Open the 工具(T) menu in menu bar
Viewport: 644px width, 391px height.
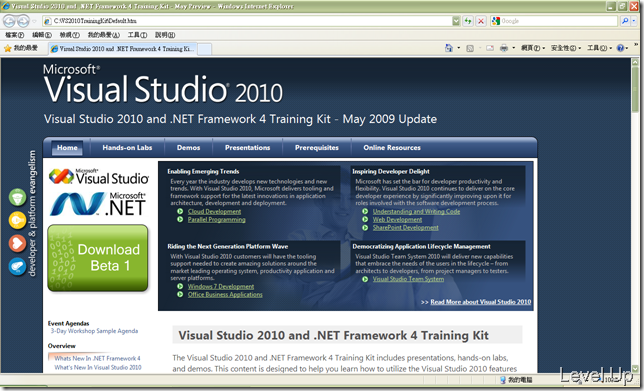click(x=137, y=35)
